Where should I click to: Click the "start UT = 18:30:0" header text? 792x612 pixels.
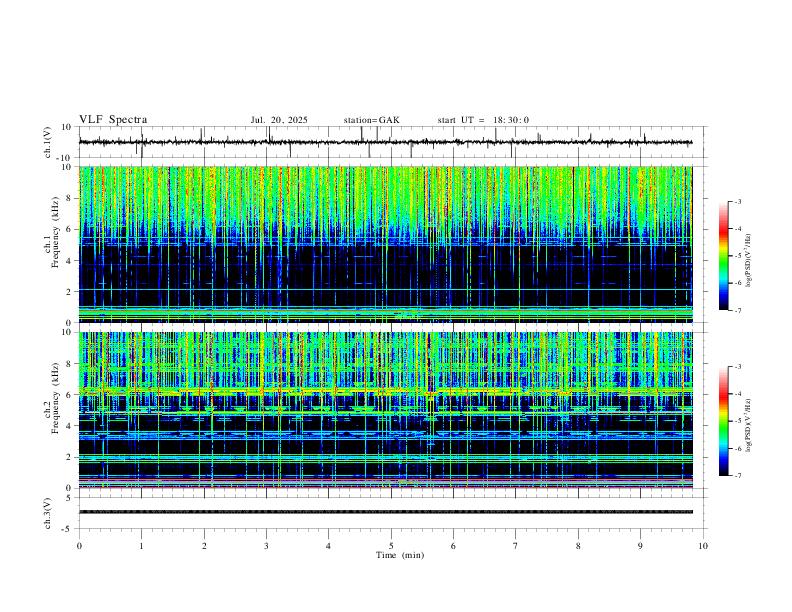(483, 120)
